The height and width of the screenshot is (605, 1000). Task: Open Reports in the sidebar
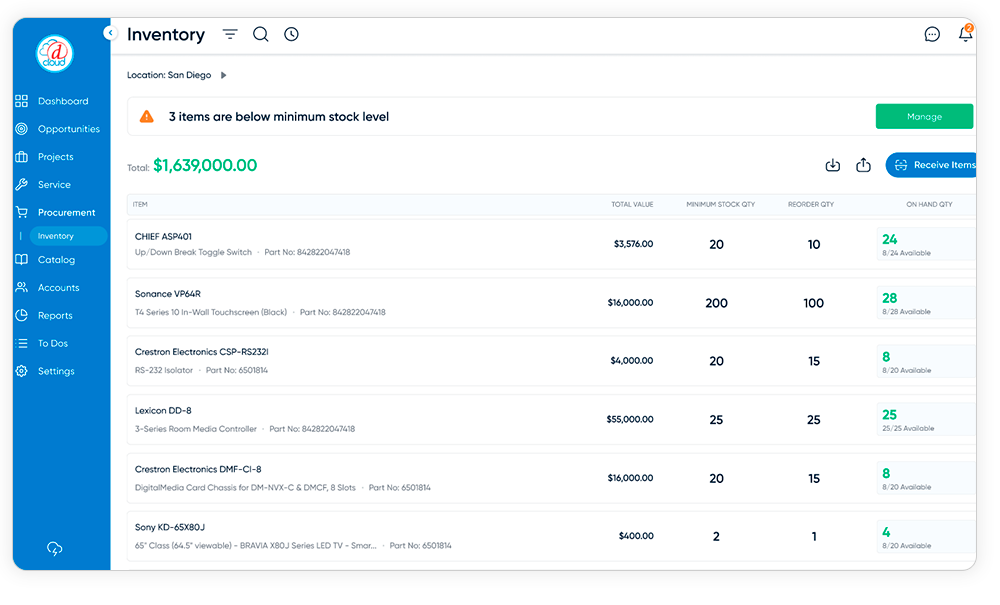[55, 316]
